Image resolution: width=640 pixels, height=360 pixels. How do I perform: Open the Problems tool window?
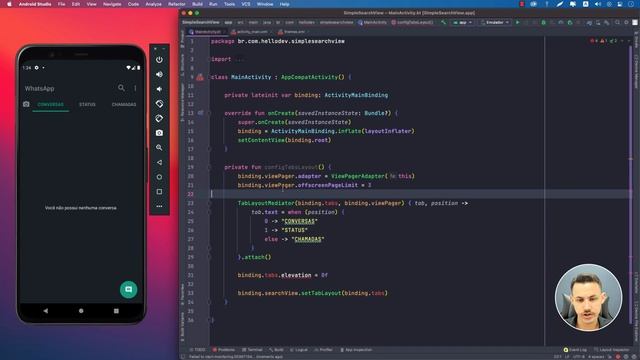click(224, 350)
